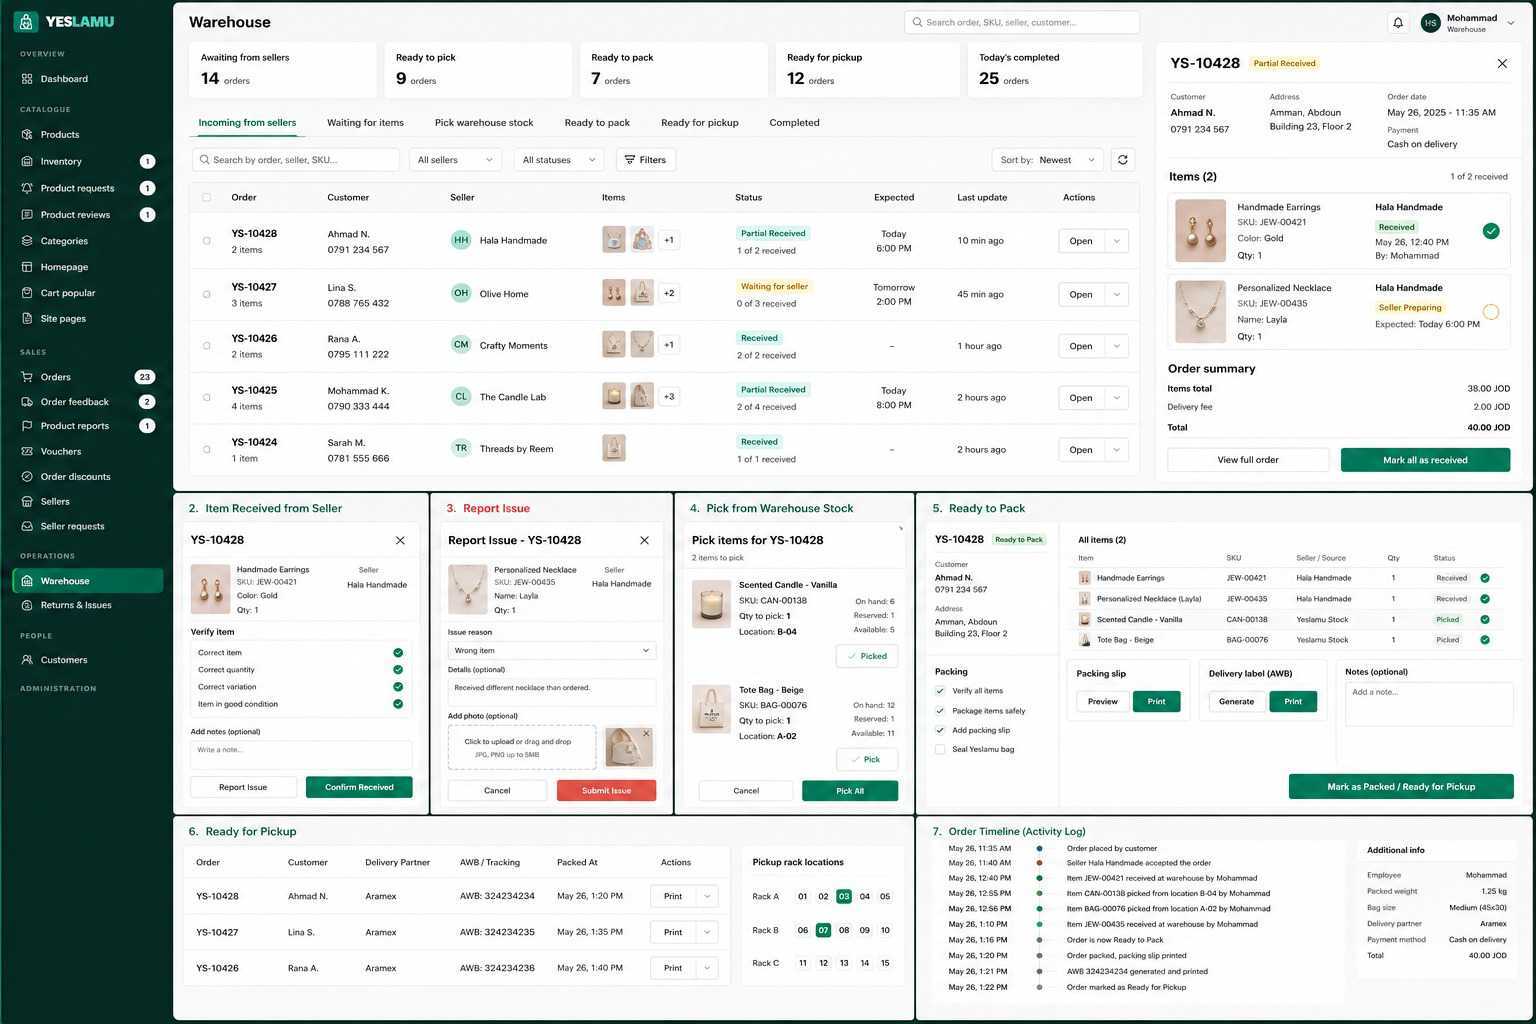
Task: Click the Confirm Received button
Action: (359, 787)
